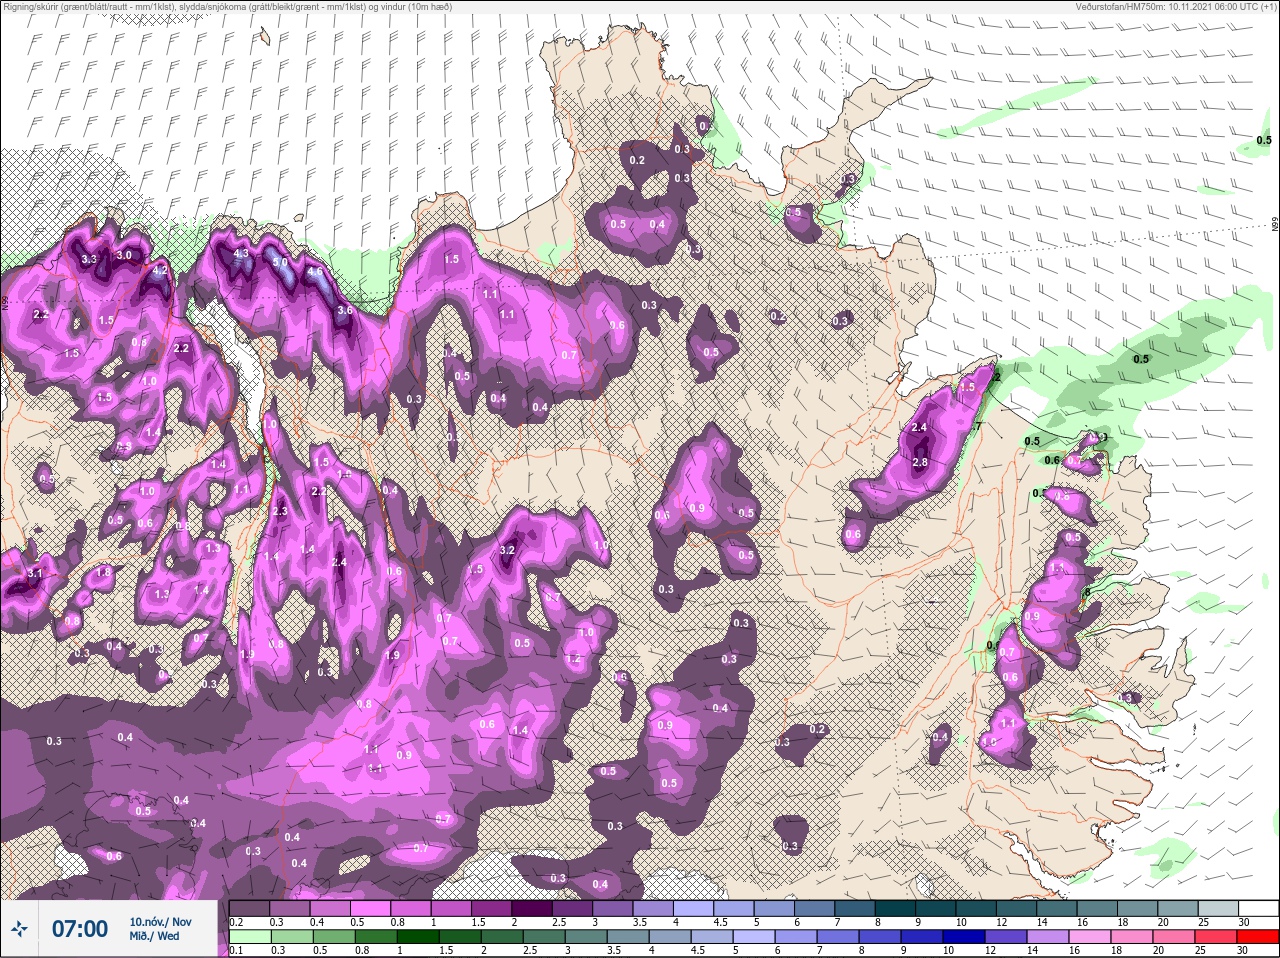Click the 3.1 precipitation value at the left edge
Viewport: 1280px width, 958px height.
point(36,573)
